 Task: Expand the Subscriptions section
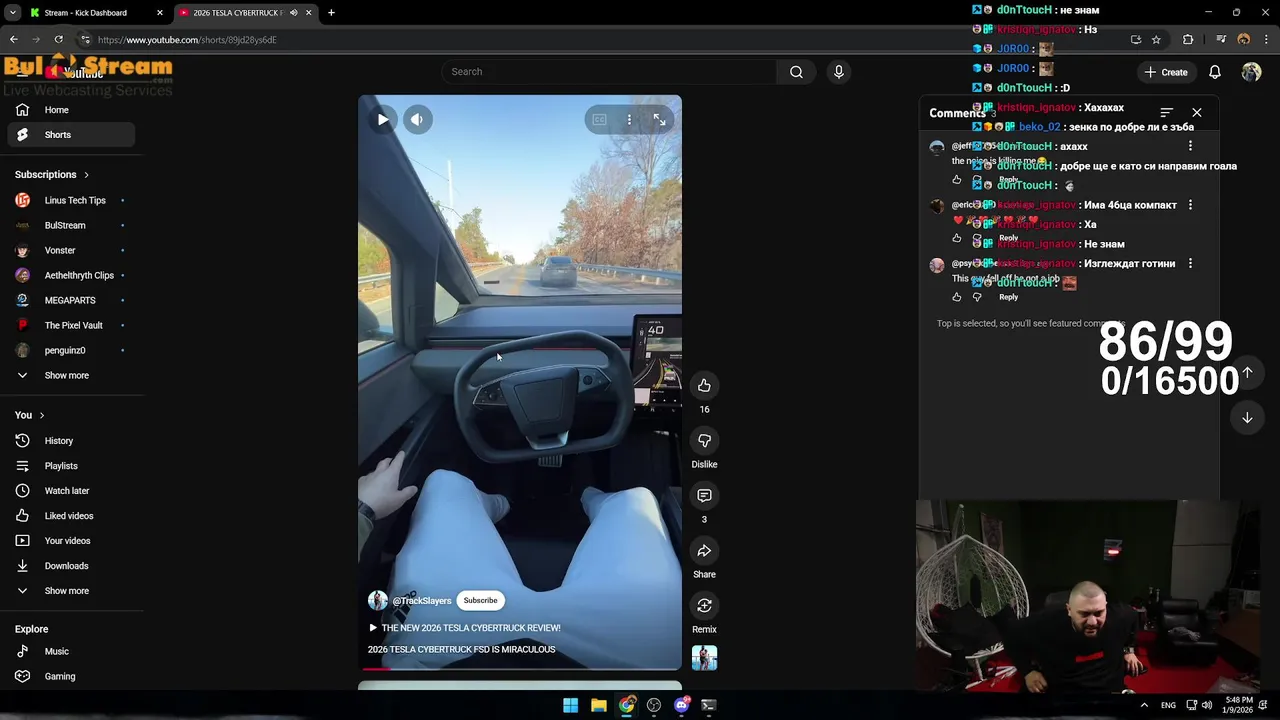coord(52,175)
